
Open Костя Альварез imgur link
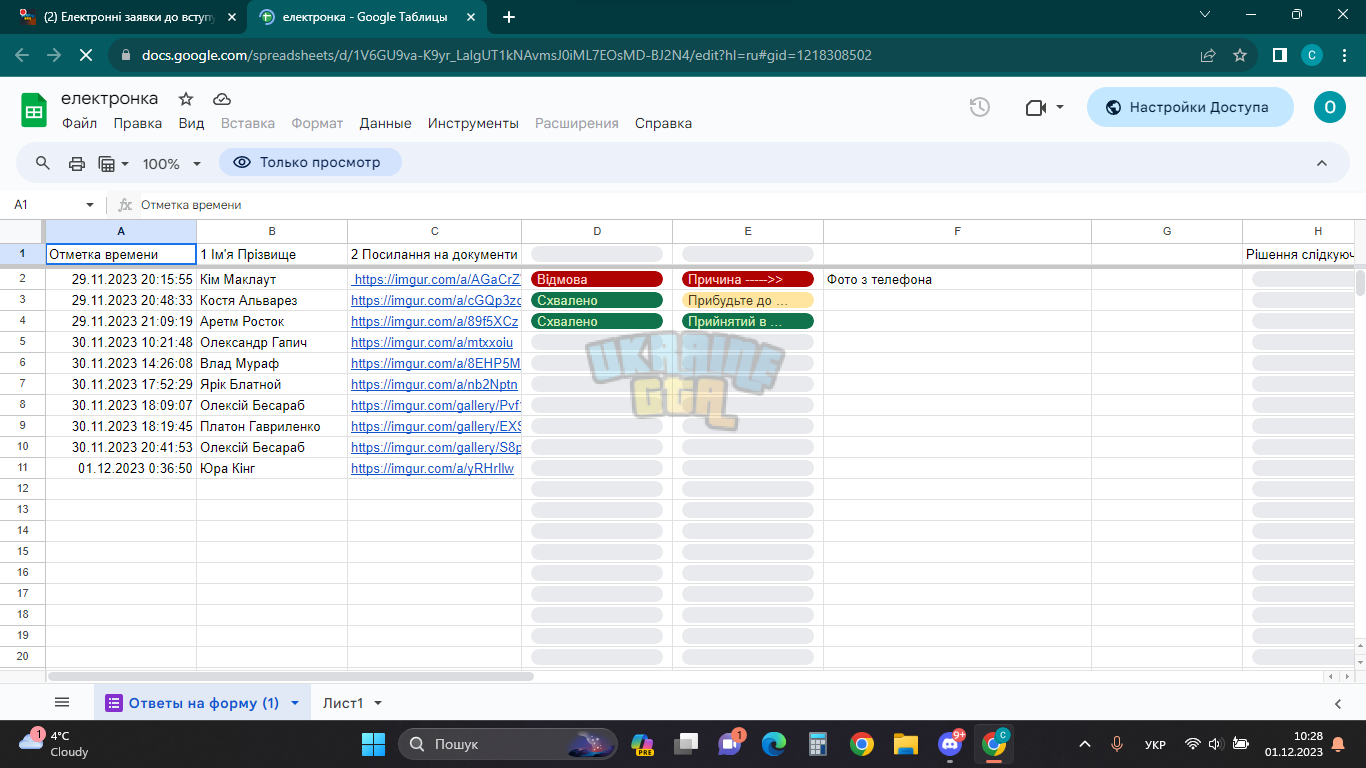coord(436,301)
